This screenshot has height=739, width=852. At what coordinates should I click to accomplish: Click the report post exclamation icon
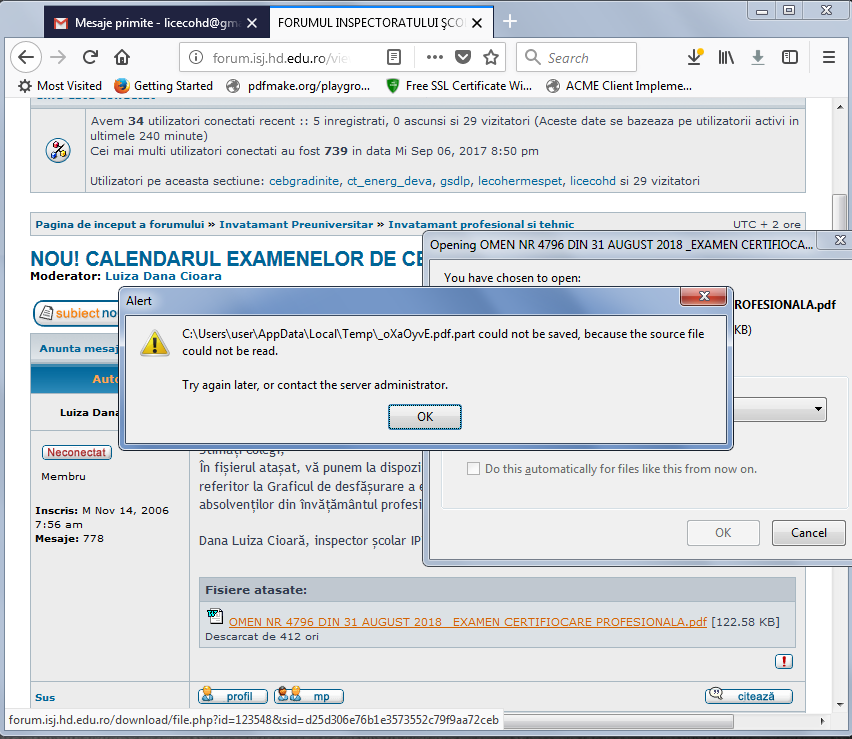784,661
